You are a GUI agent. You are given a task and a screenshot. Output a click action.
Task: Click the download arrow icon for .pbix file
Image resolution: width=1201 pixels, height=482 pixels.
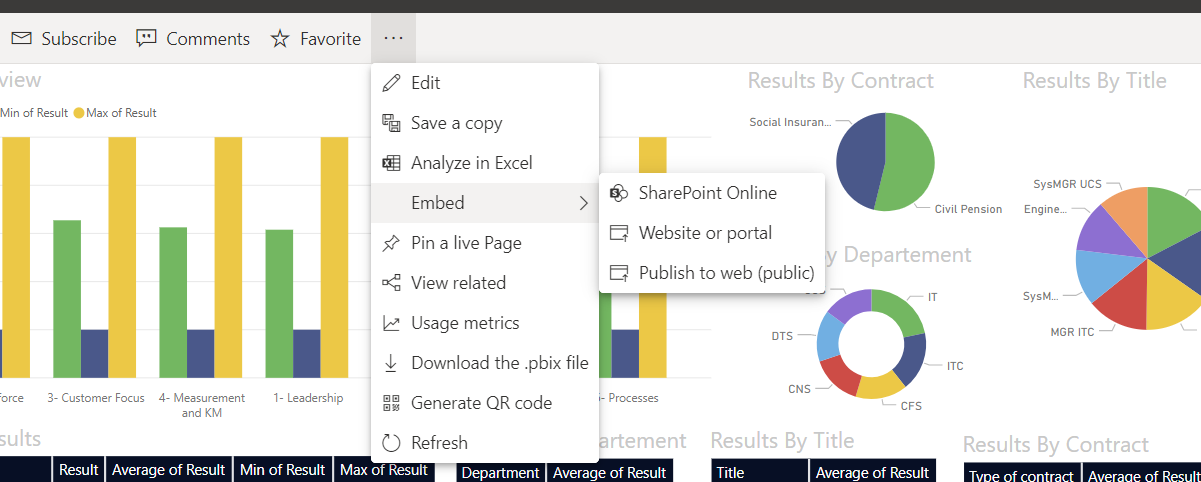(391, 363)
